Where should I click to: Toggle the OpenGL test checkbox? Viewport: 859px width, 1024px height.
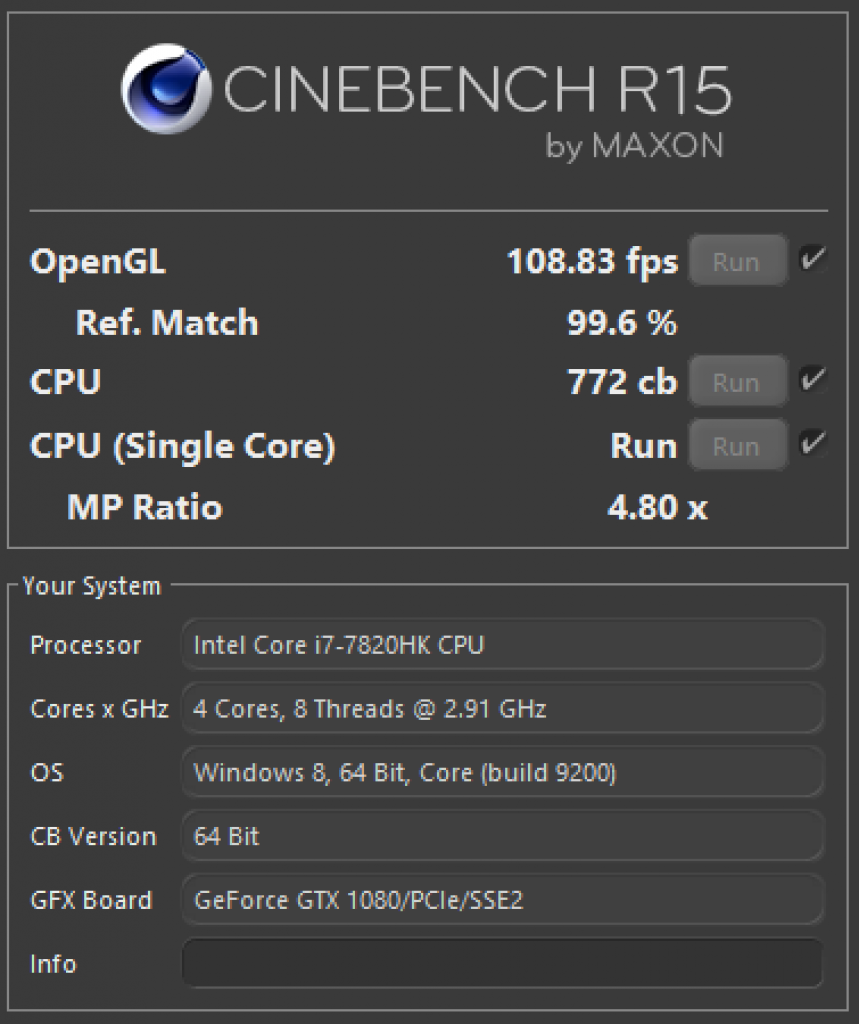(x=814, y=259)
